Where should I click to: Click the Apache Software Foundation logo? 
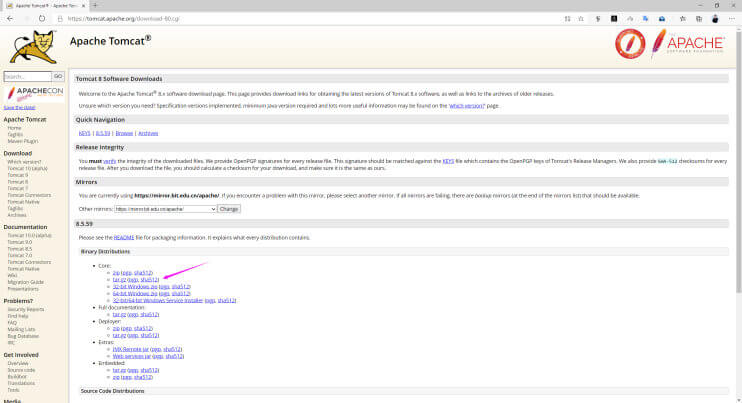688,43
